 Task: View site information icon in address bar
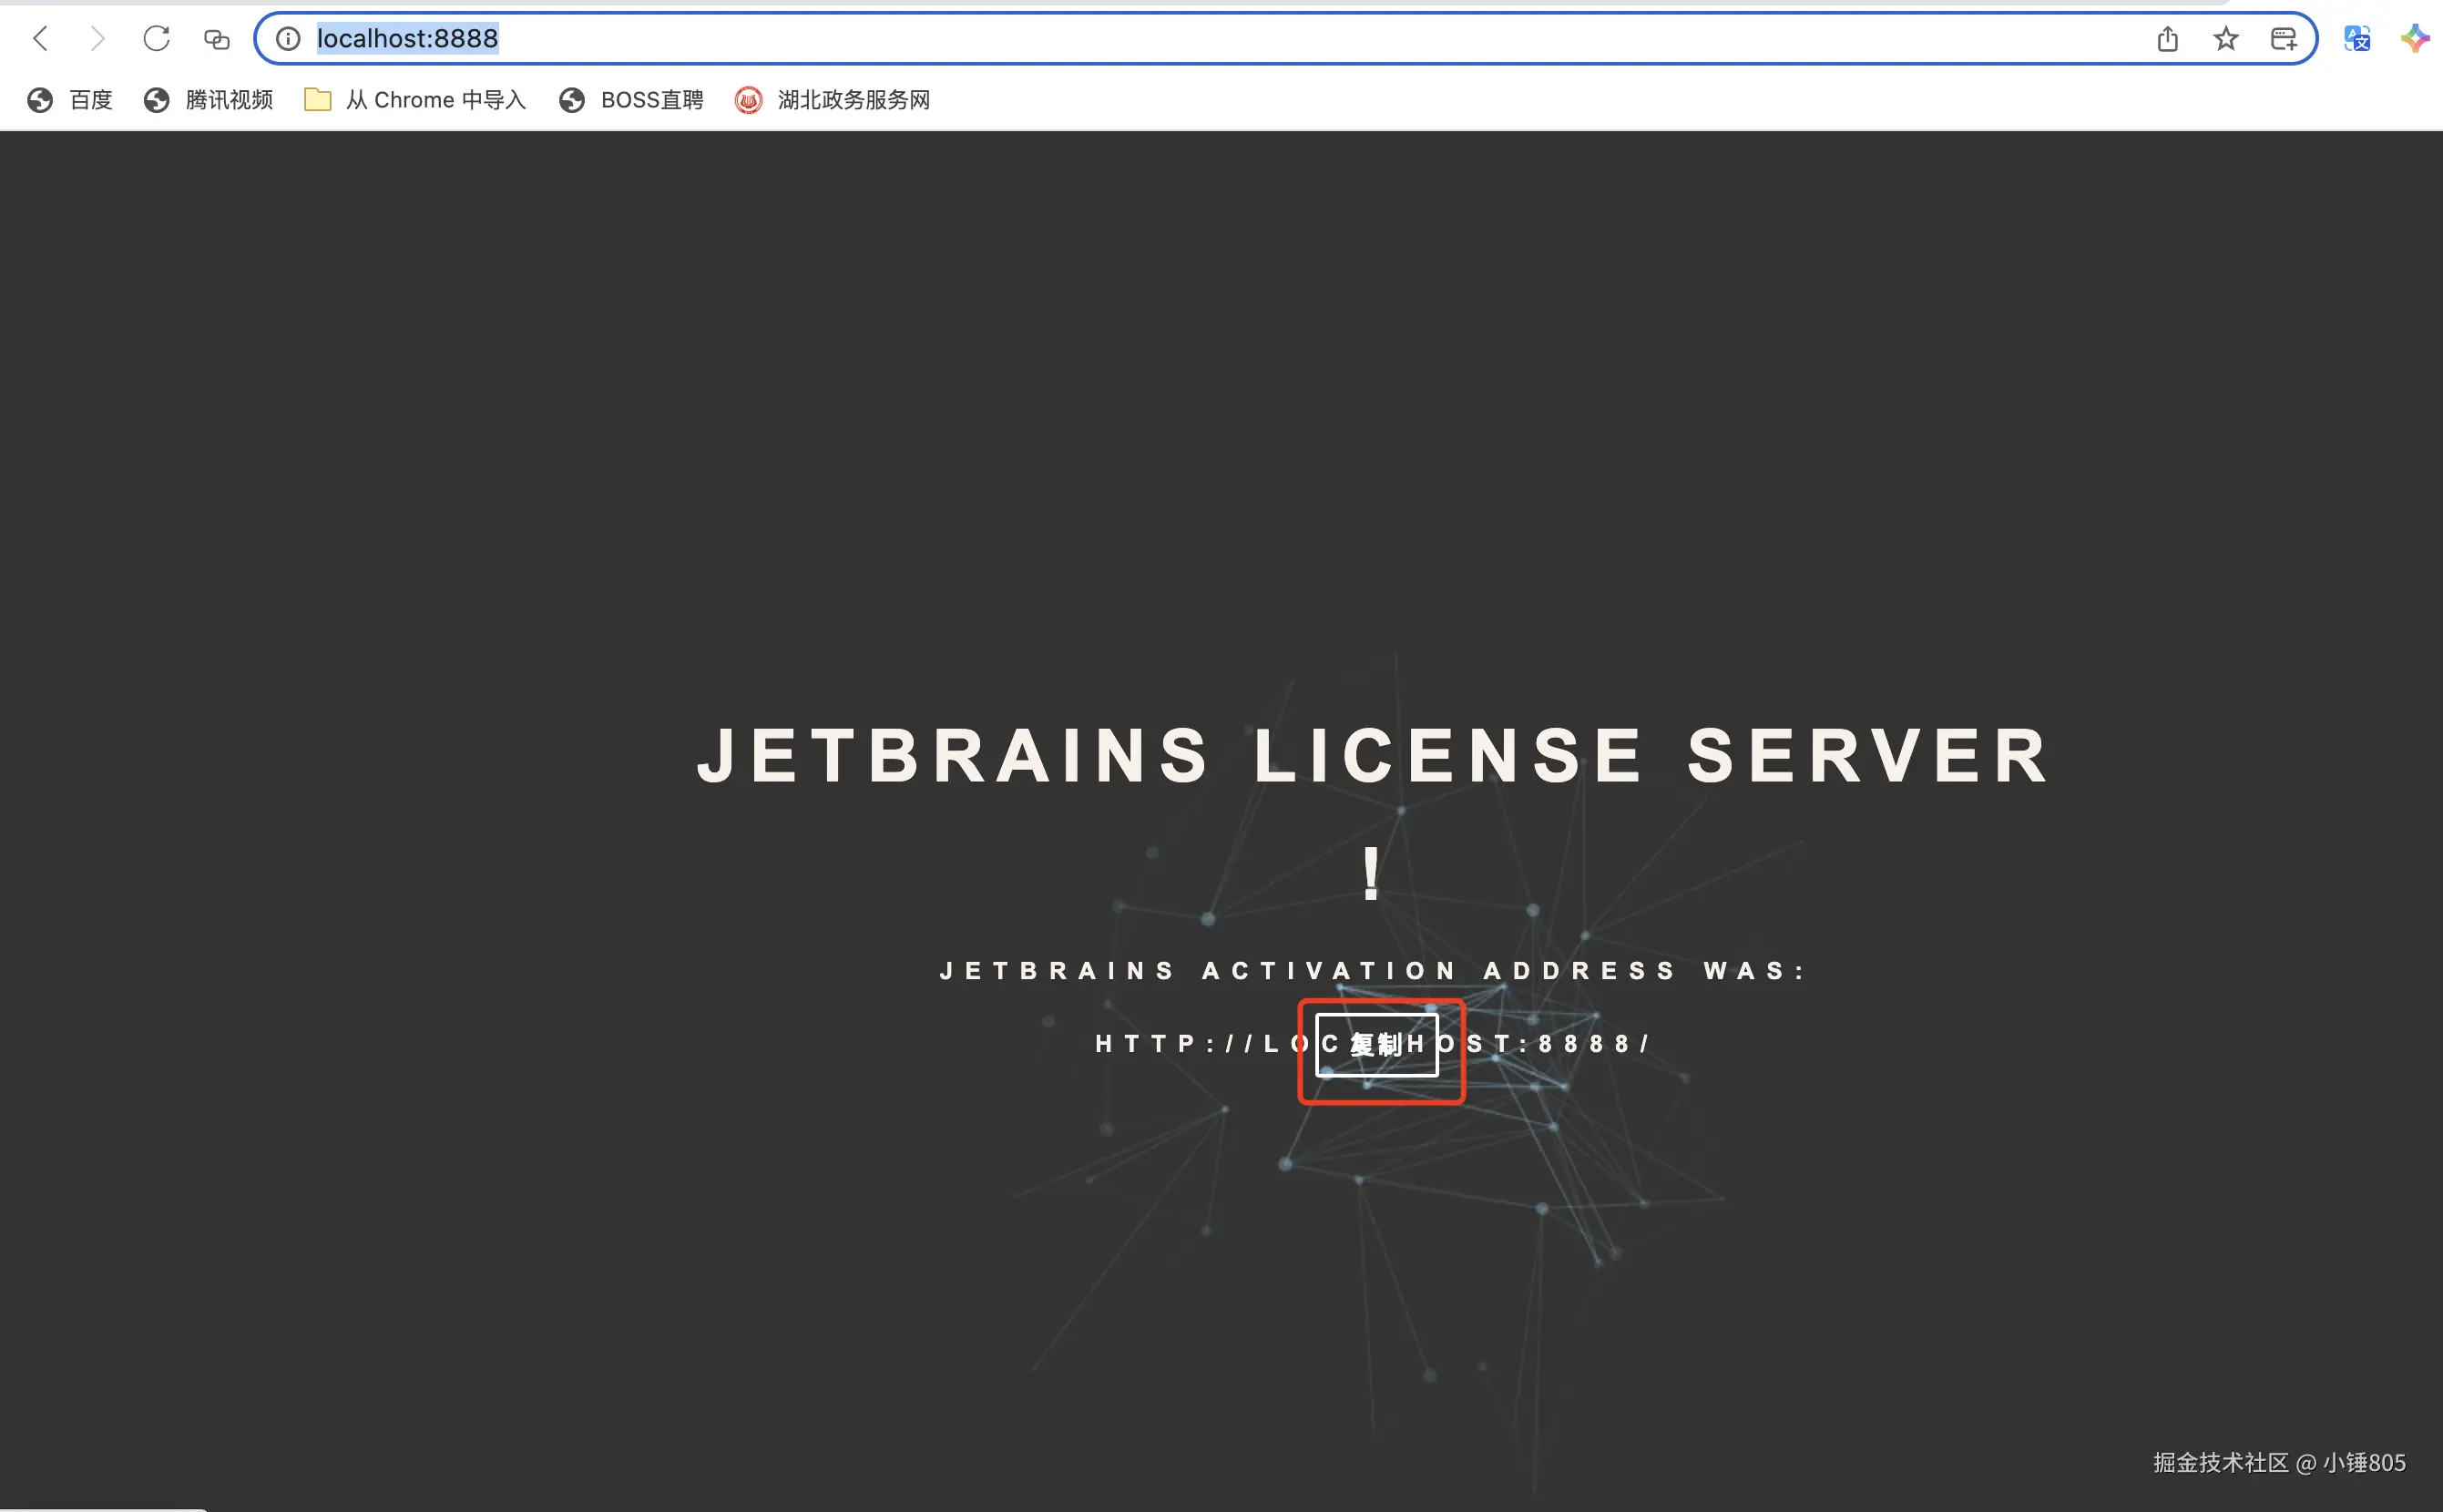coord(288,39)
